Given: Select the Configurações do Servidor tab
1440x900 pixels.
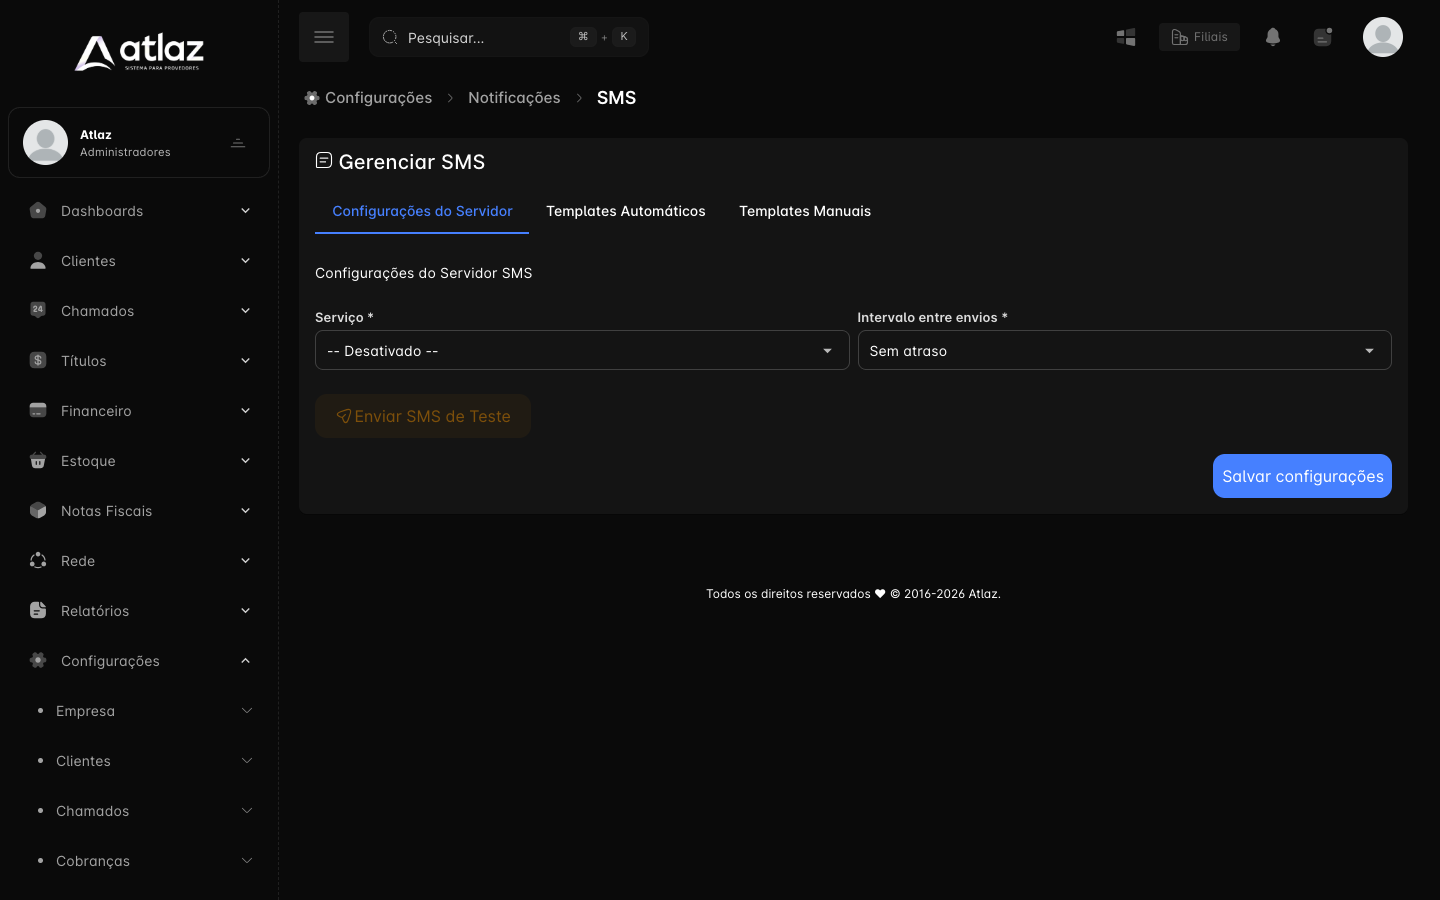Looking at the screenshot, I should tap(422, 211).
